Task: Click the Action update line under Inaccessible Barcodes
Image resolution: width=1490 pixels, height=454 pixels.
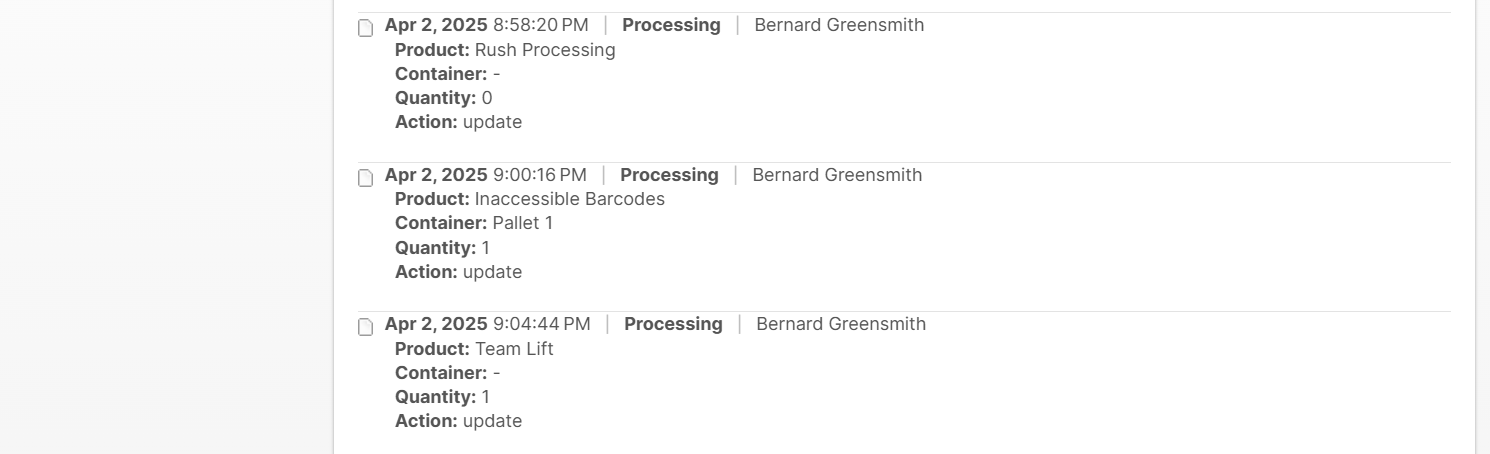Action: coord(458,272)
